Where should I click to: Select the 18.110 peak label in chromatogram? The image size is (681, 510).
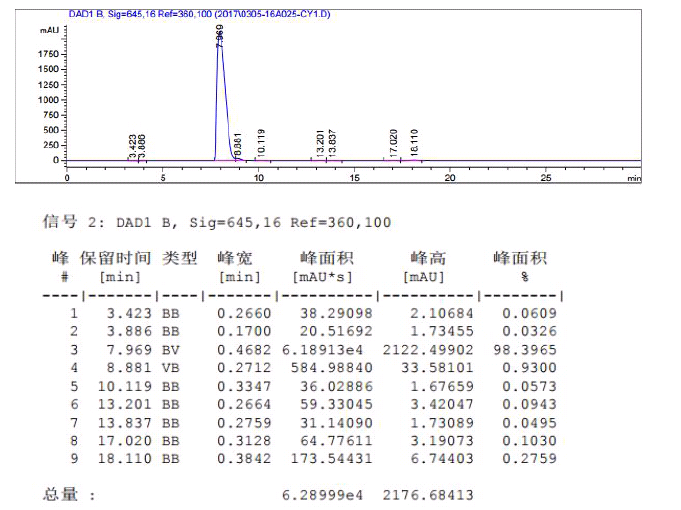click(415, 141)
